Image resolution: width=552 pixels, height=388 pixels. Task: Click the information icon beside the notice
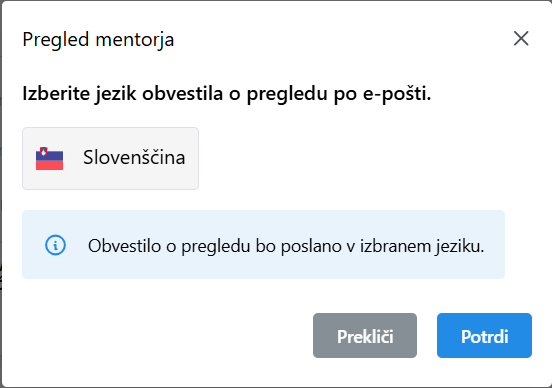(x=55, y=245)
